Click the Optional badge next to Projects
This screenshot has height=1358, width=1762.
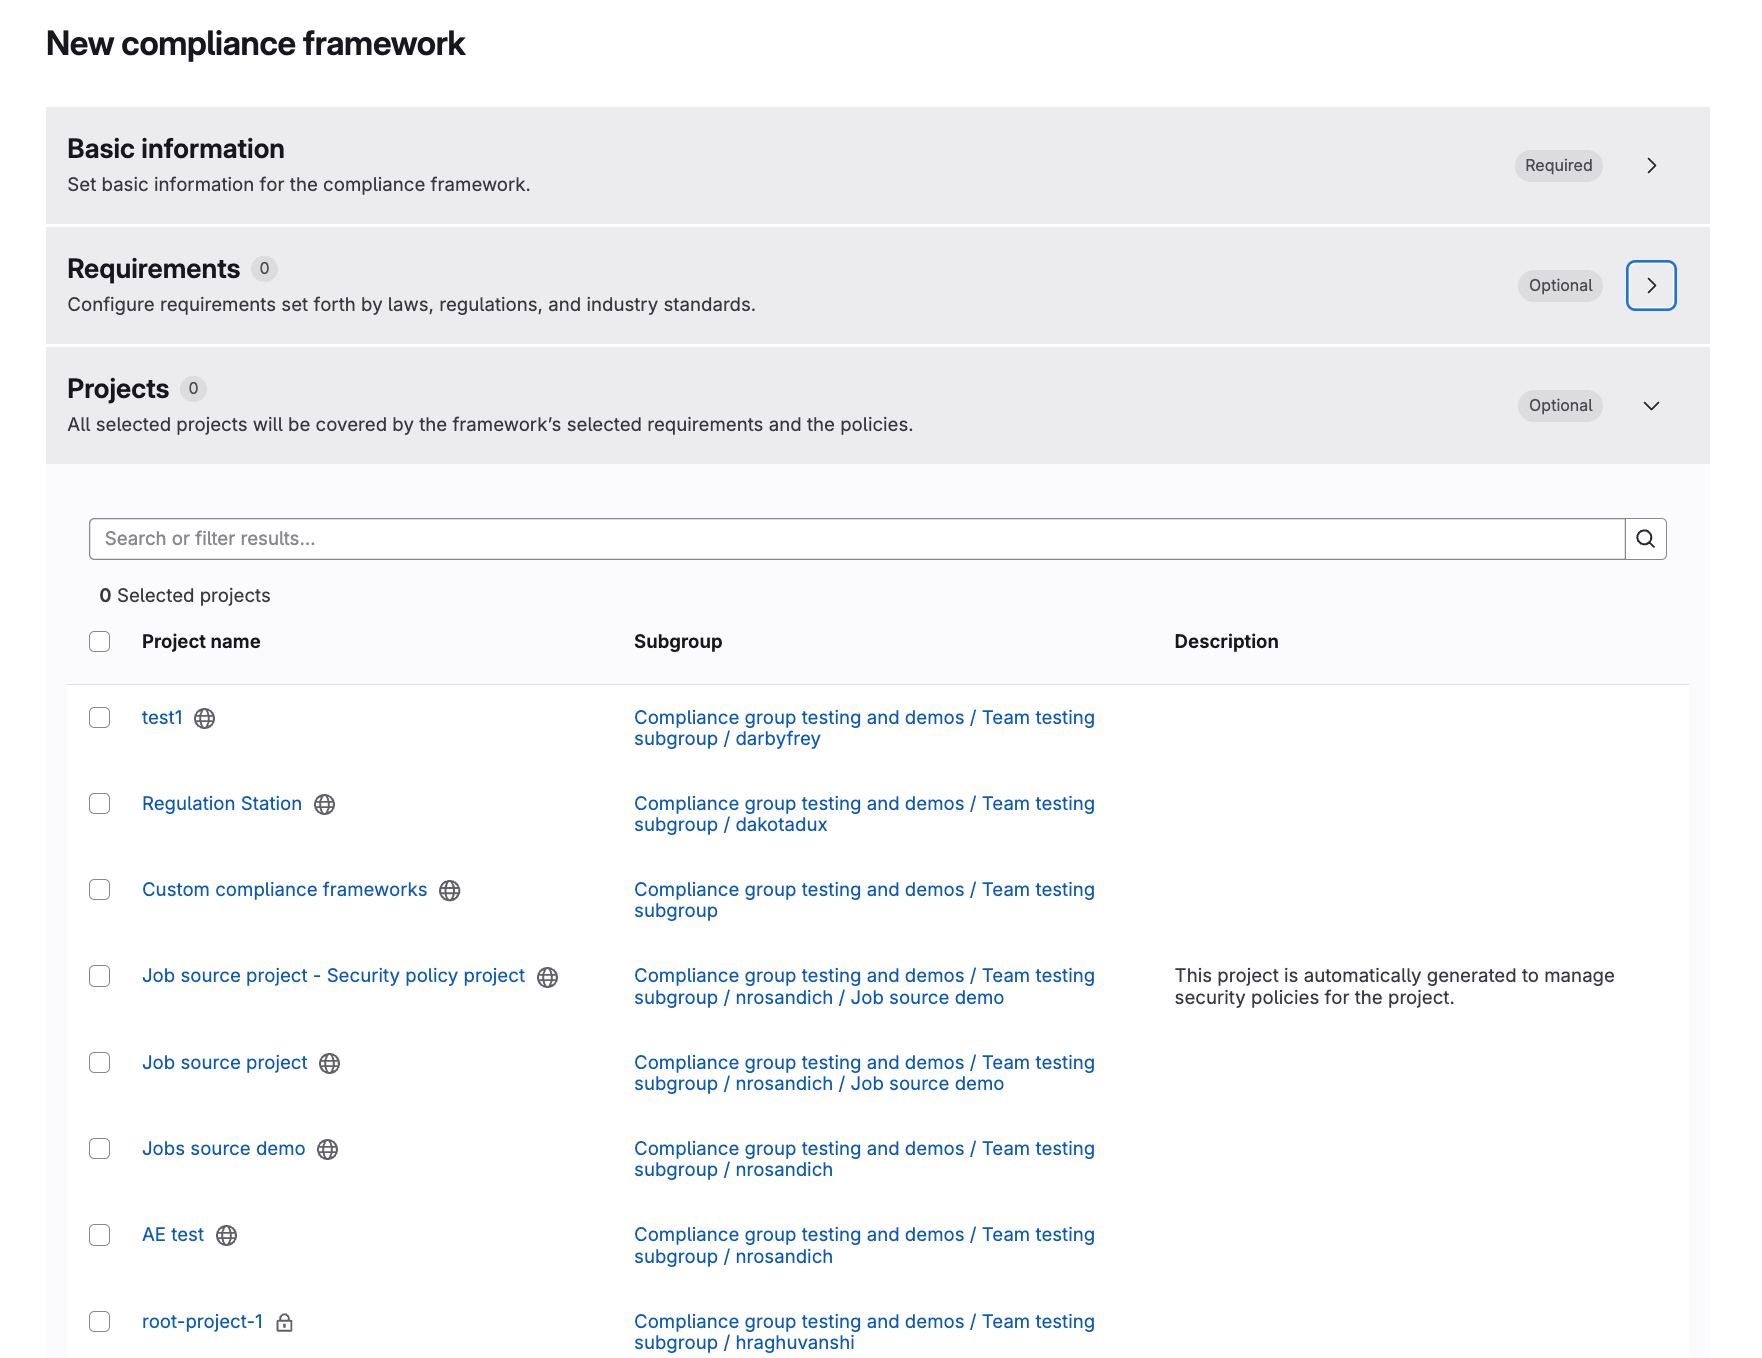(1559, 406)
